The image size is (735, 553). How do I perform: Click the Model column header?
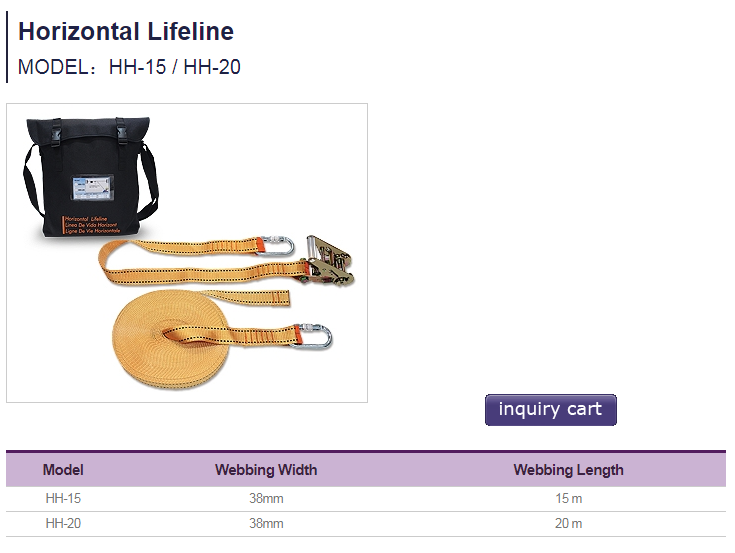click(63, 470)
